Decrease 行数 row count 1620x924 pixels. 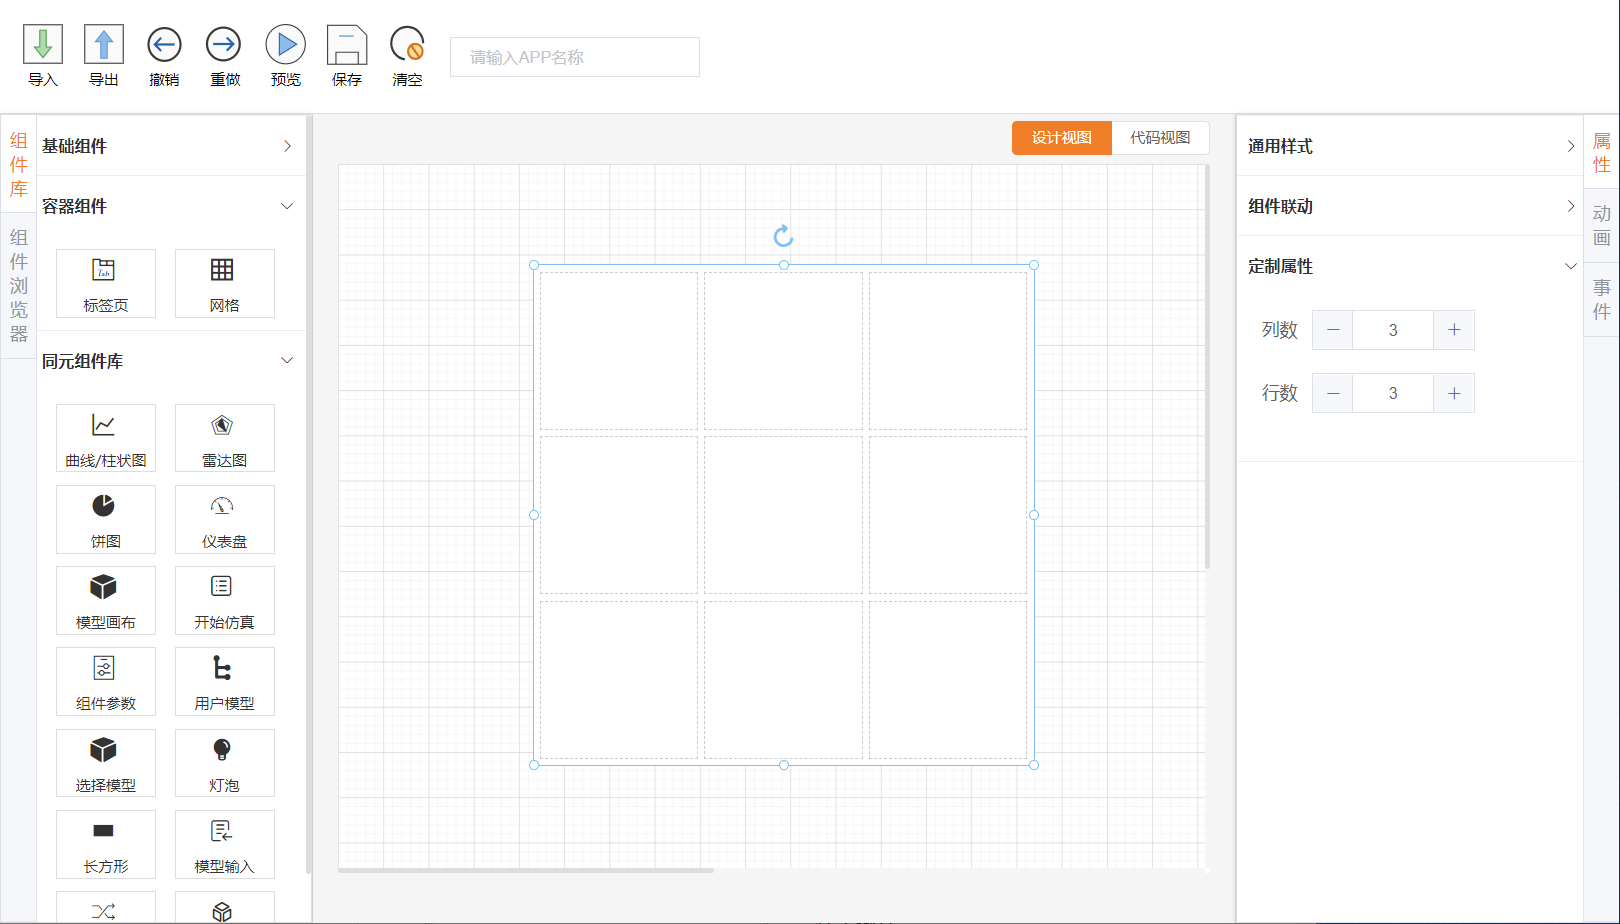click(1333, 393)
